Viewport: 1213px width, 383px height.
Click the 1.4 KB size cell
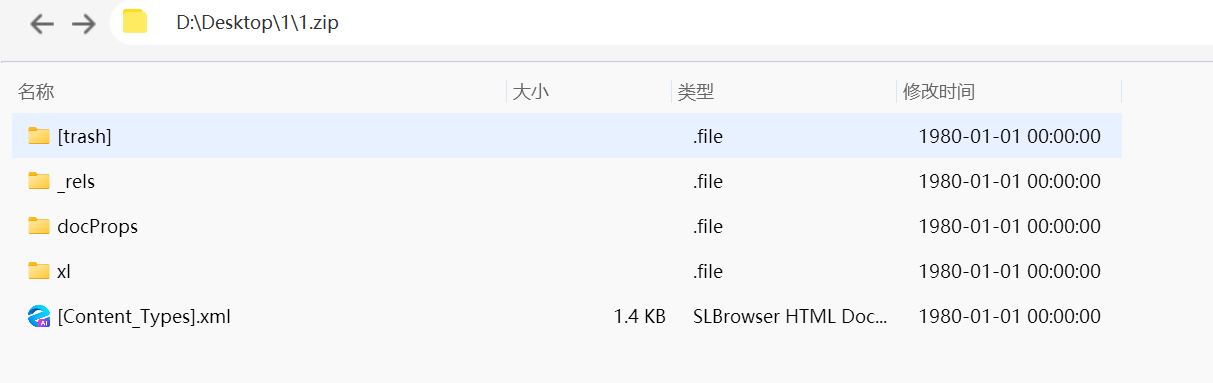tap(640, 316)
